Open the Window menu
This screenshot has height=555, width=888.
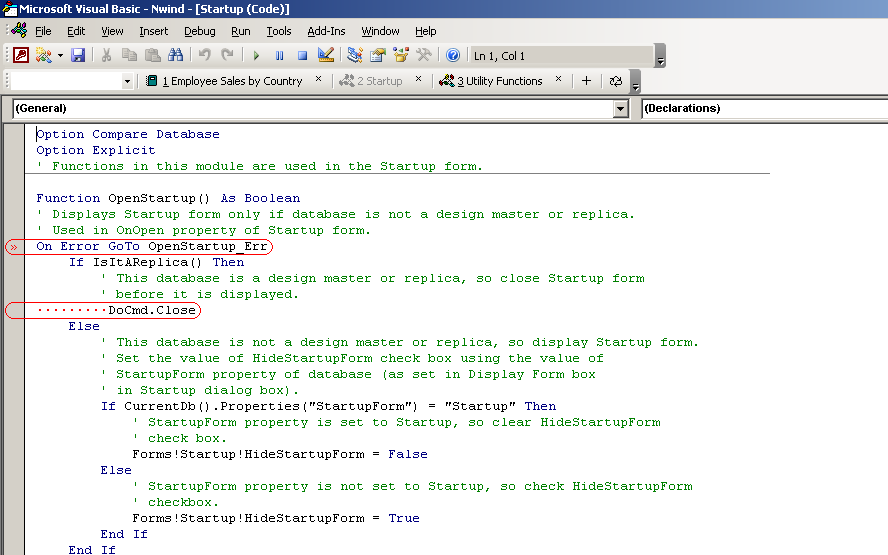point(380,31)
